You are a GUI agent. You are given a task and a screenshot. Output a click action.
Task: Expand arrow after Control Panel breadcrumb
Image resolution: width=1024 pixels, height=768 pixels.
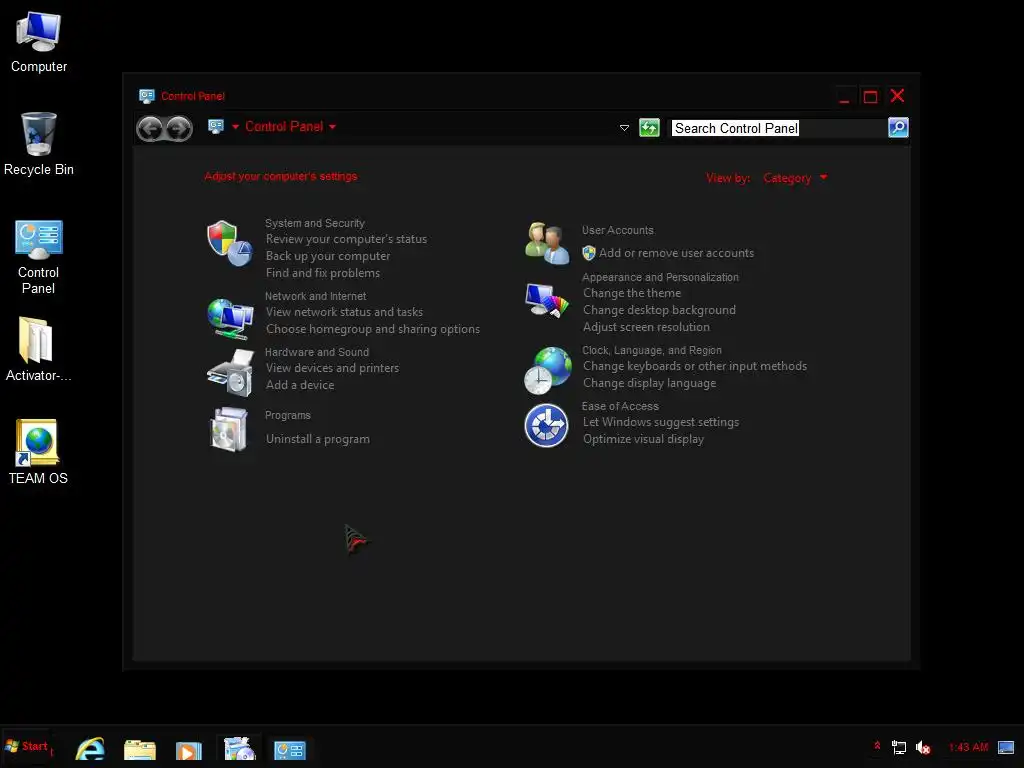point(332,127)
